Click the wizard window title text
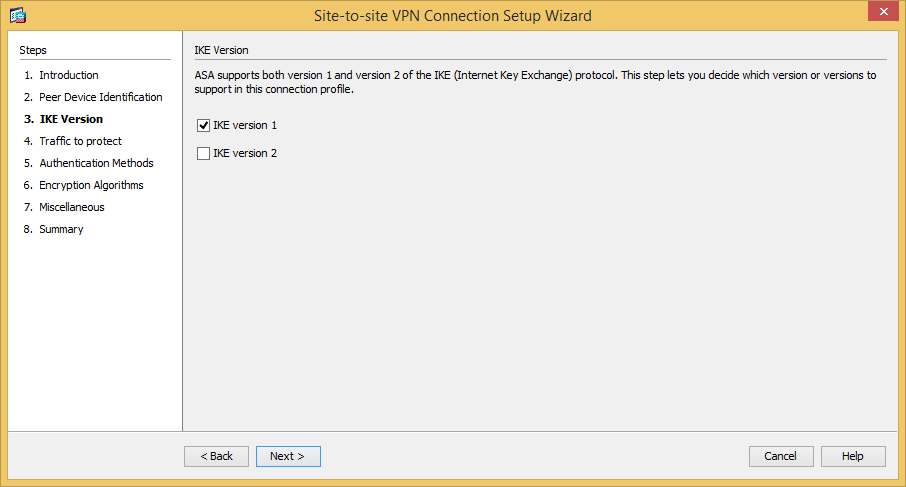 (x=452, y=16)
